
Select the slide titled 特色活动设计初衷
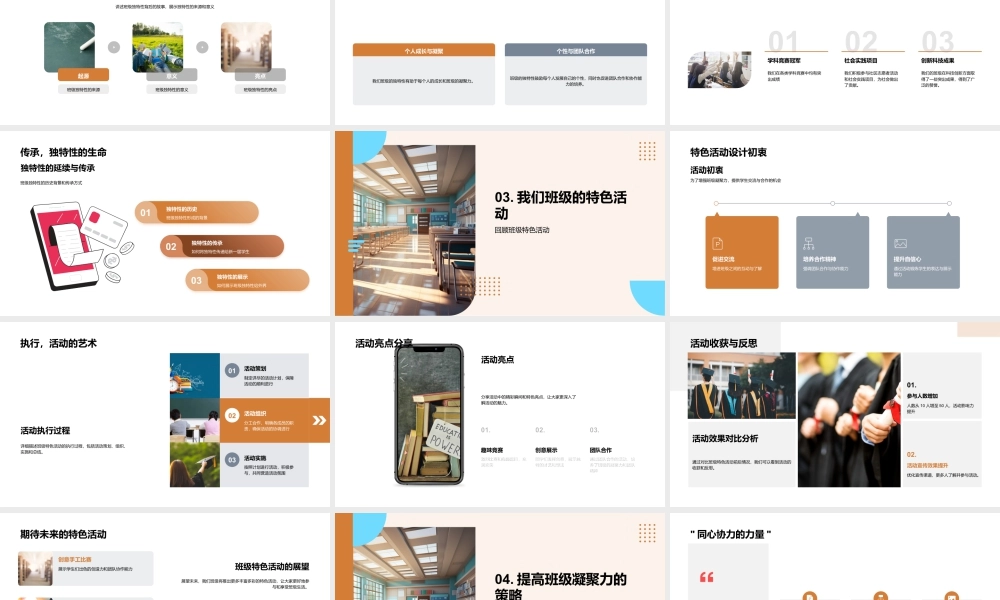(x=835, y=223)
